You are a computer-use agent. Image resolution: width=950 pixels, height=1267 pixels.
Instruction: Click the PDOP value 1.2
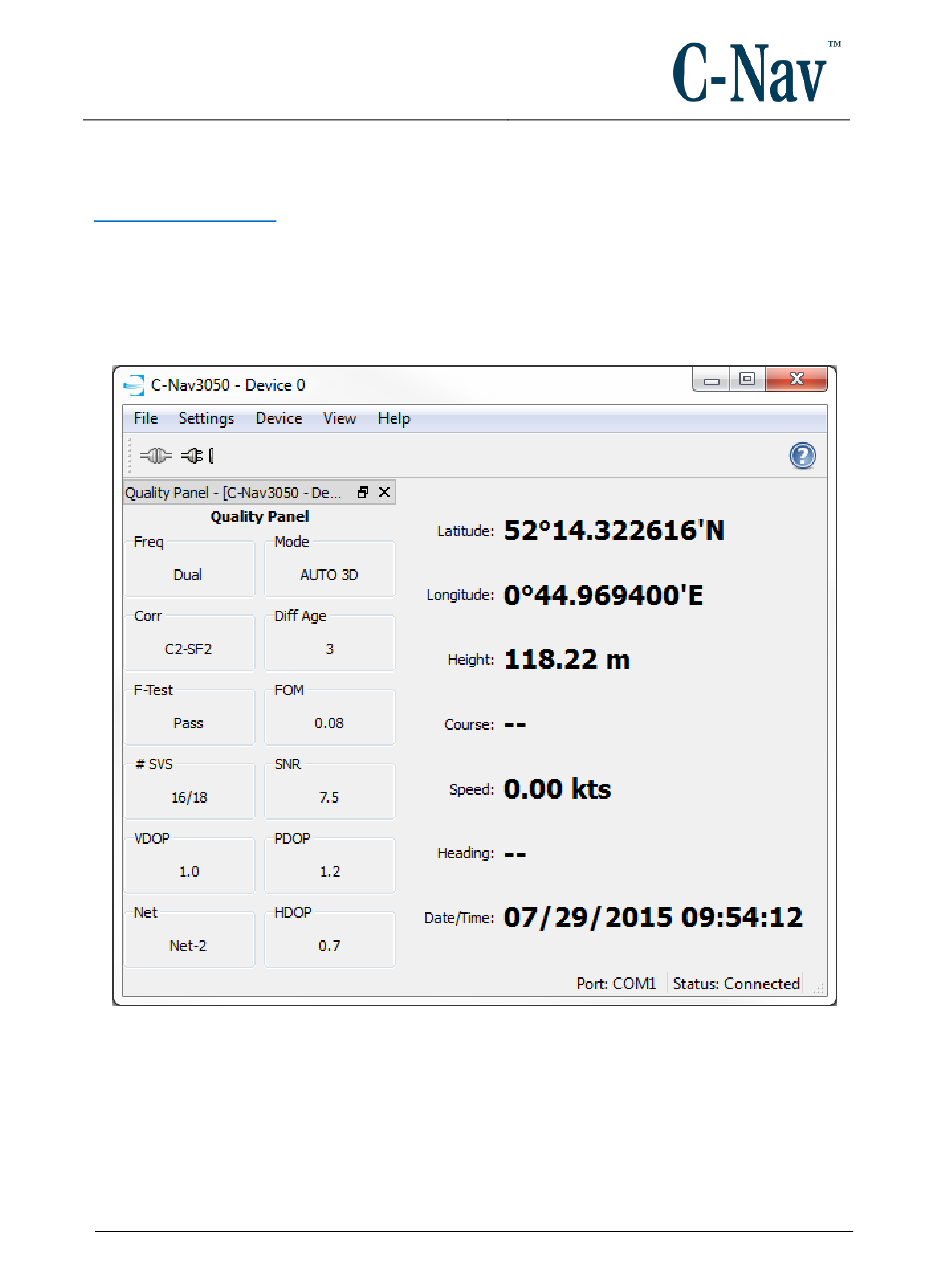(x=329, y=872)
